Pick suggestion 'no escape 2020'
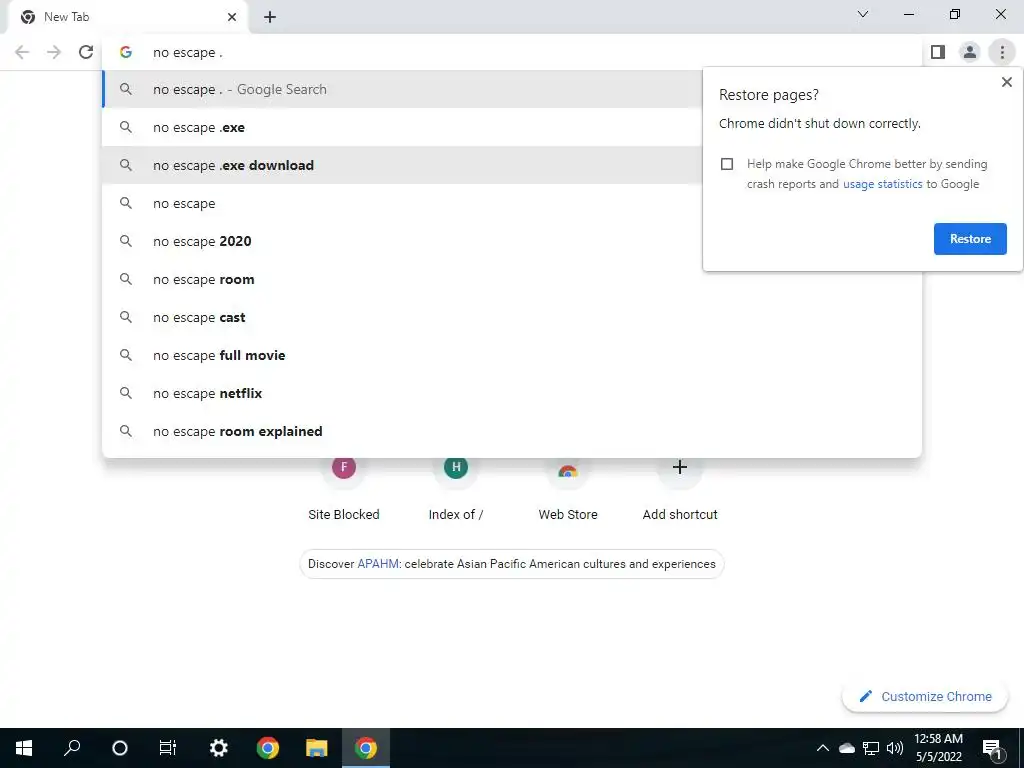The width and height of the screenshot is (1024, 768). coord(402,241)
